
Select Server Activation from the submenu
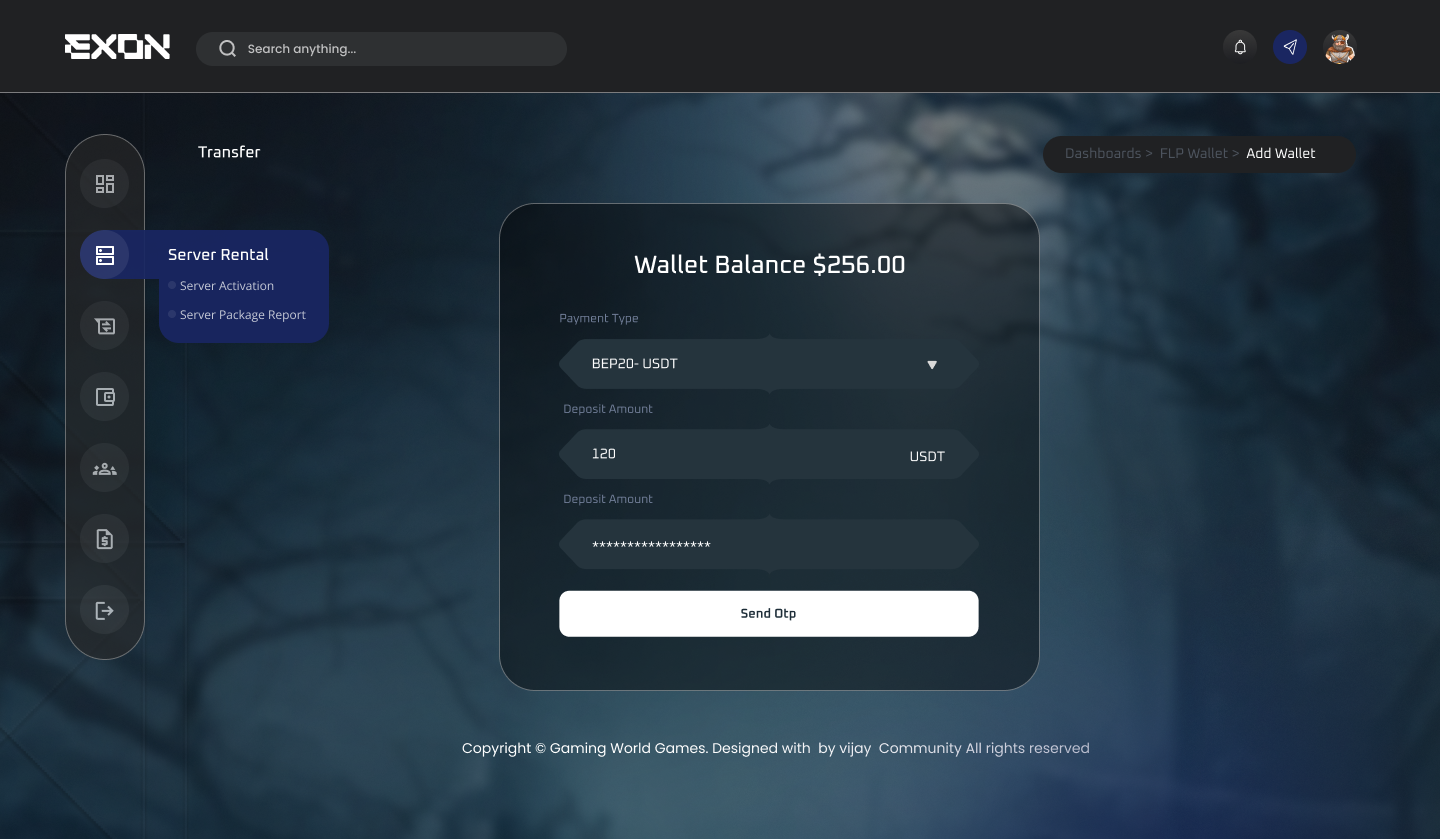pyautogui.click(x=227, y=286)
